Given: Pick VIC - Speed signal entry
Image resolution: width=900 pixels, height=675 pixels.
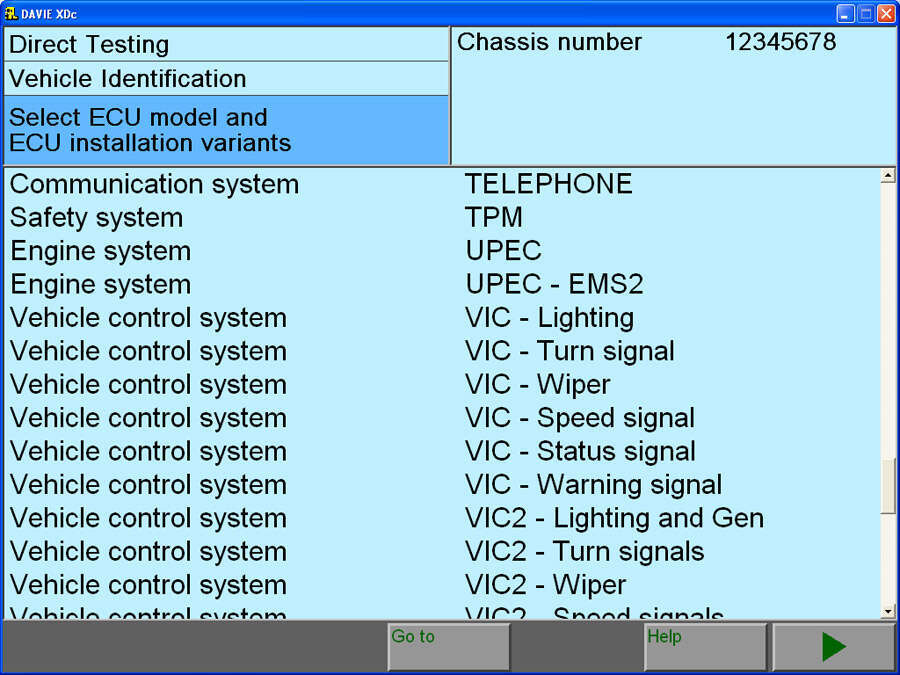Looking at the screenshot, I should 442,417.
